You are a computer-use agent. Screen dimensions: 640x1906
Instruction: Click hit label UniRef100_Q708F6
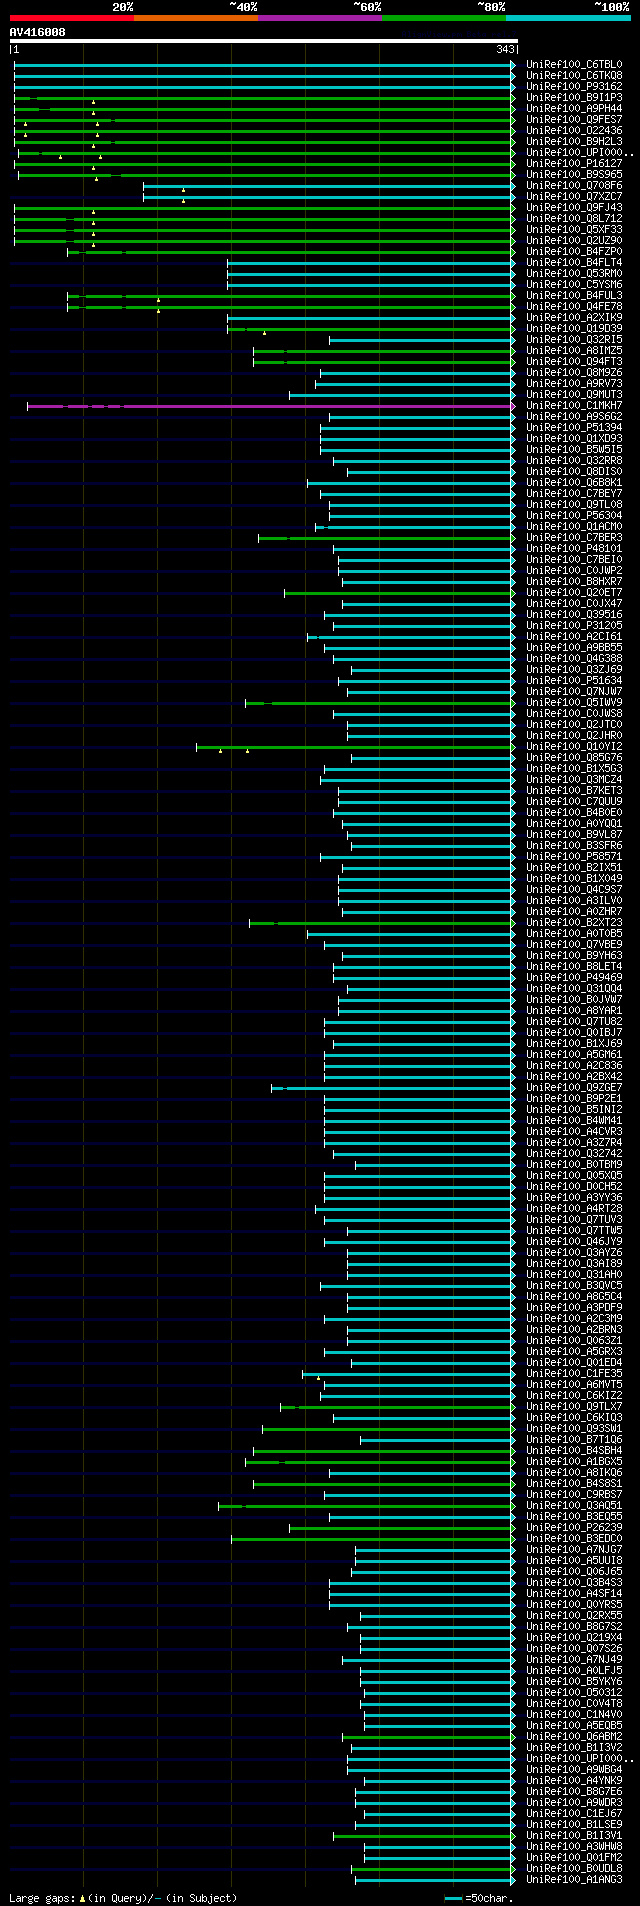click(574, 186)
